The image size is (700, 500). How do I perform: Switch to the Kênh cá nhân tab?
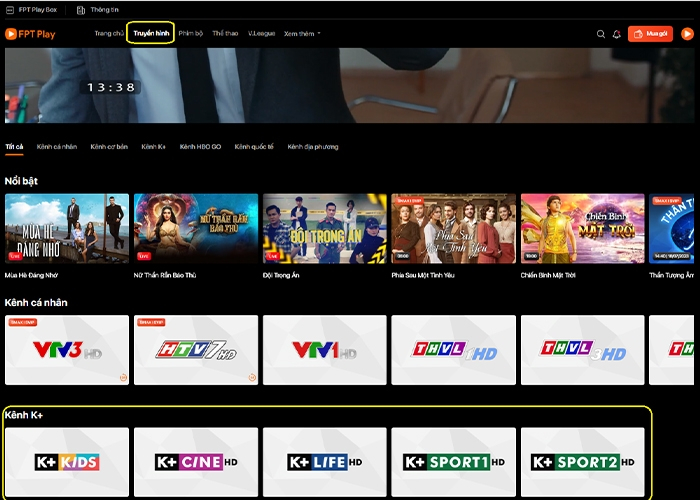pos(57,147)
